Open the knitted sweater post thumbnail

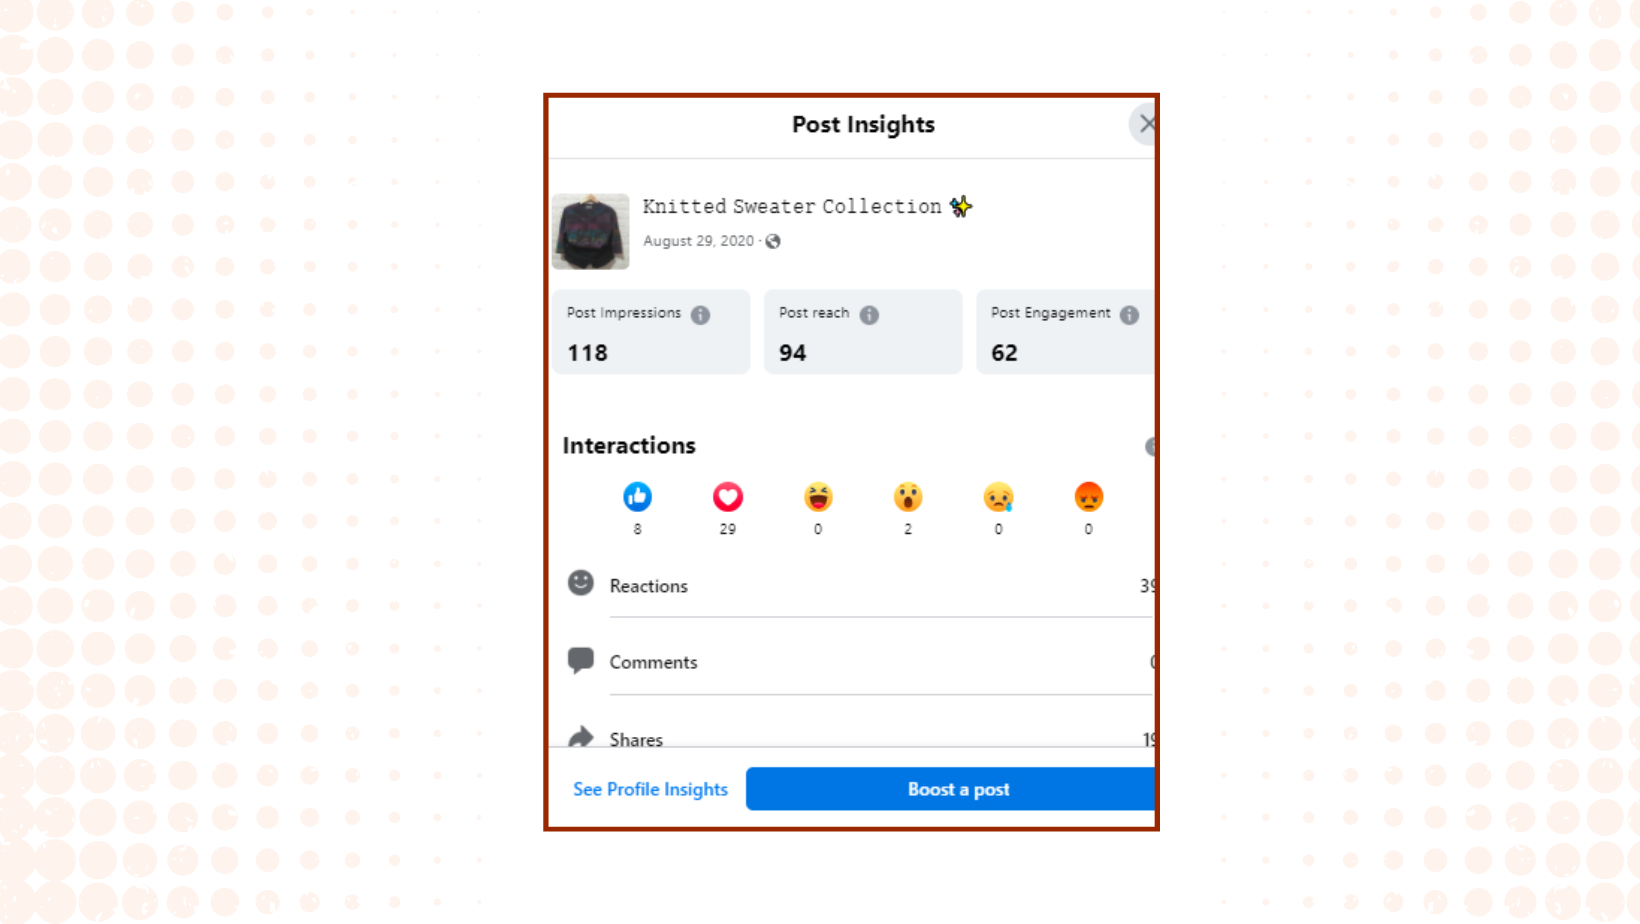590,231
